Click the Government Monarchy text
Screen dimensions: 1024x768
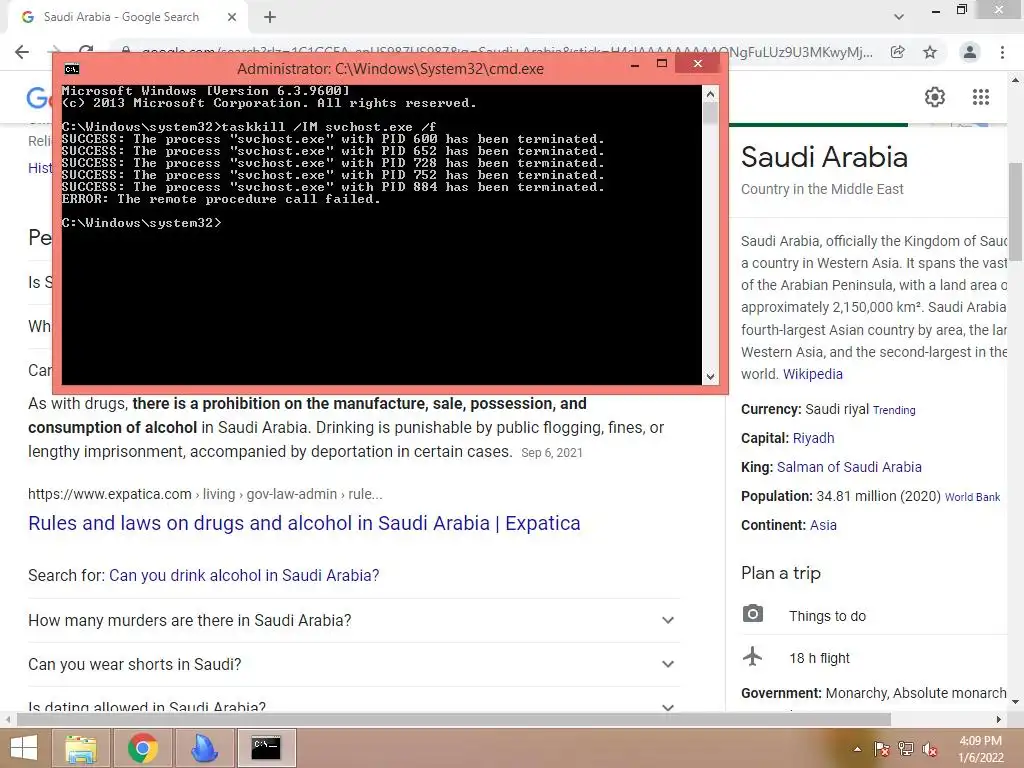pos(873,693)
